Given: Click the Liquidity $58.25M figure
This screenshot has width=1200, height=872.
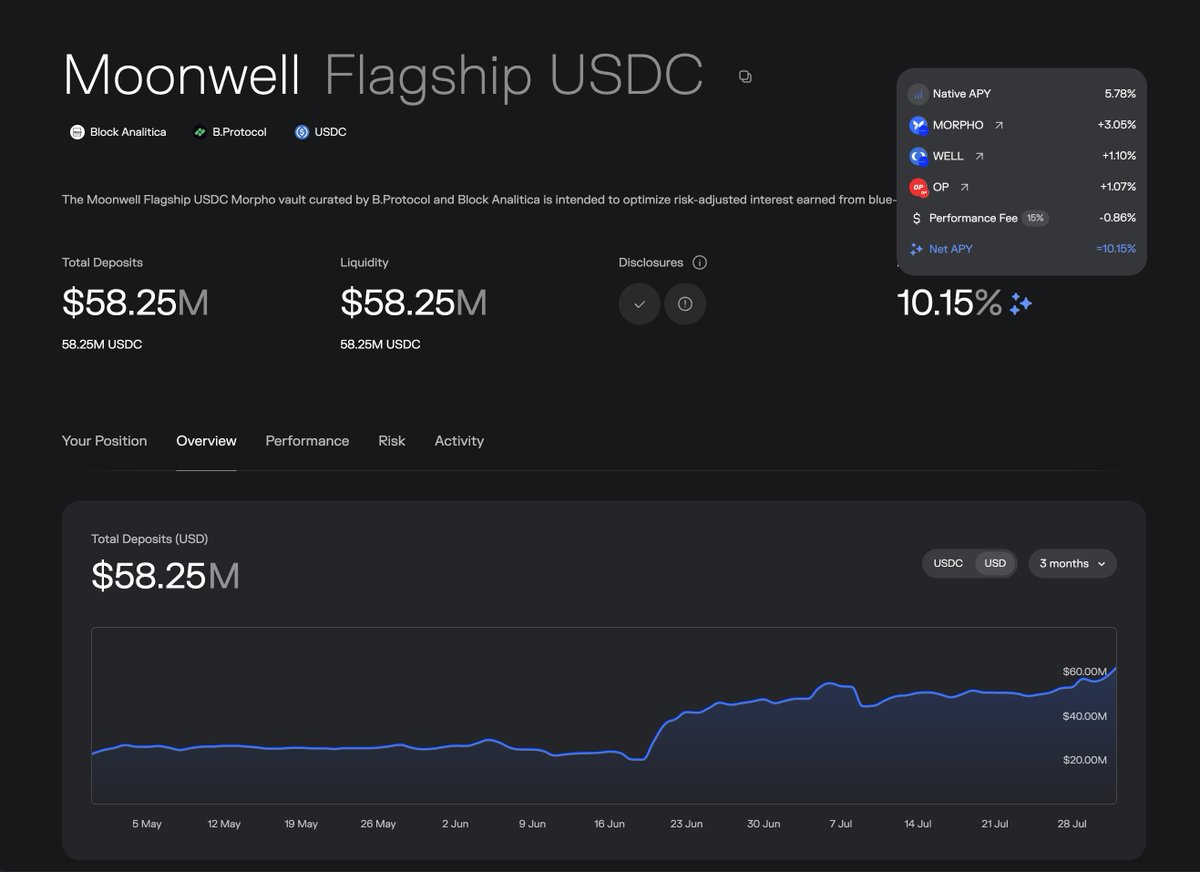Looking at the screenshot, I should coord(413,303).
